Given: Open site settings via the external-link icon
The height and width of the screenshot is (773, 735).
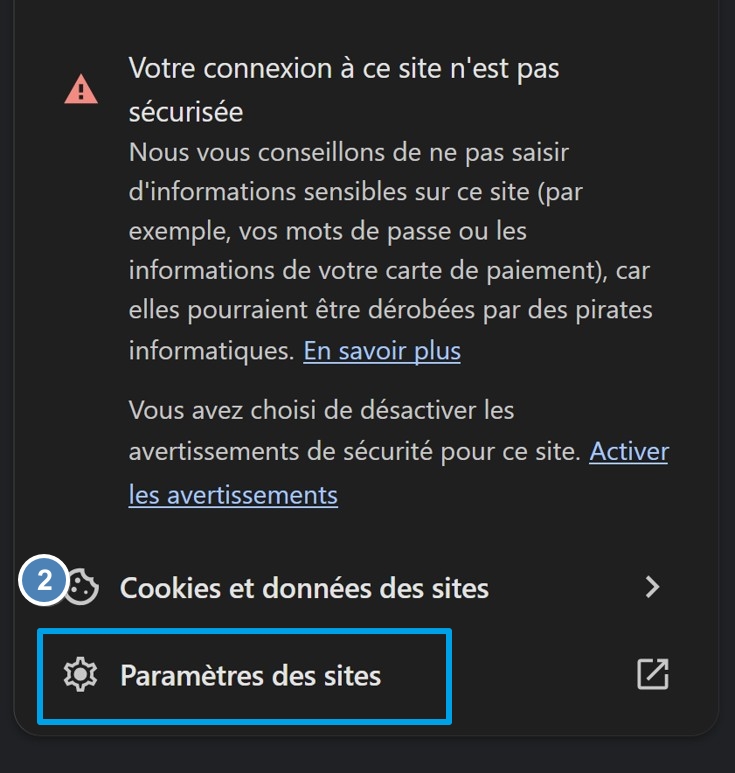Looking at the screenshot, I should [x=652, y=675].
